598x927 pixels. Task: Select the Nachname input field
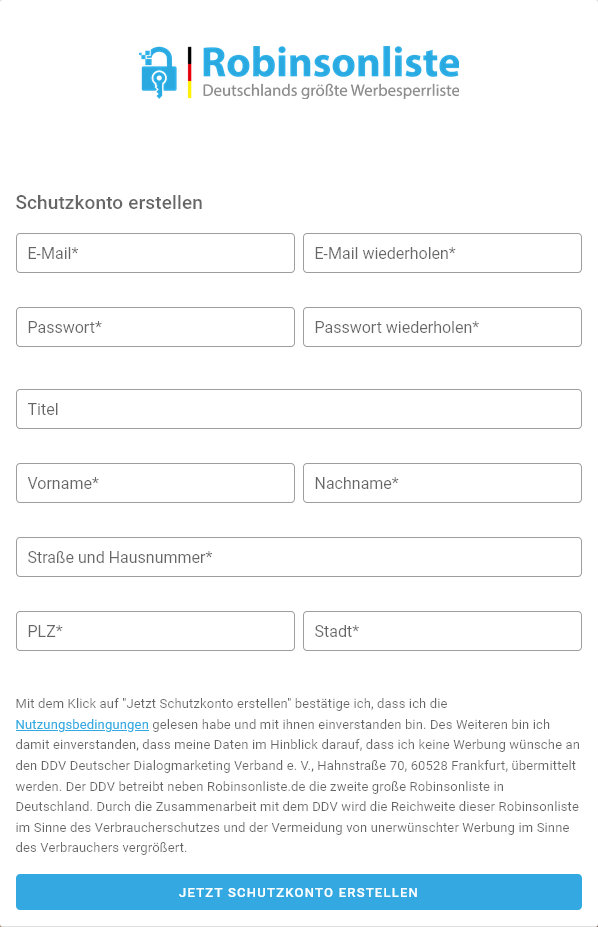[442, 483]
